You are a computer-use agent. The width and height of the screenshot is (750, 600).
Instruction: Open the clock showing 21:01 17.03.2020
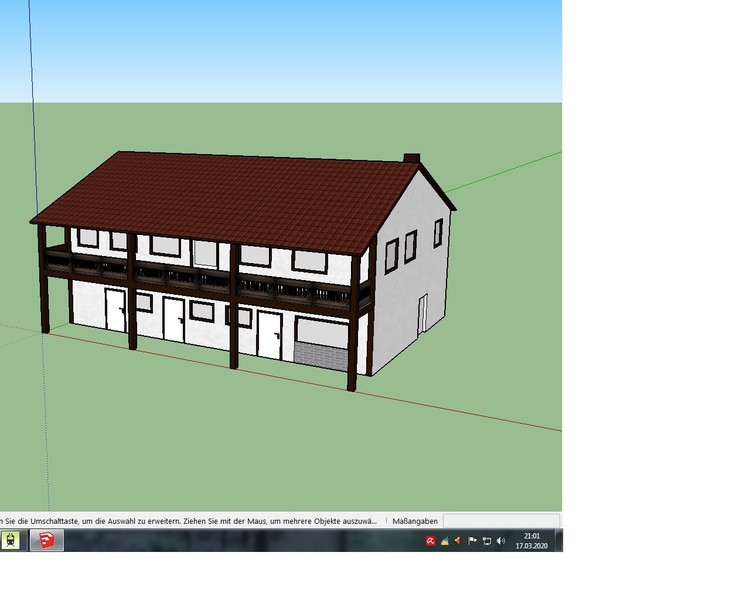click(x=531, y=541)
